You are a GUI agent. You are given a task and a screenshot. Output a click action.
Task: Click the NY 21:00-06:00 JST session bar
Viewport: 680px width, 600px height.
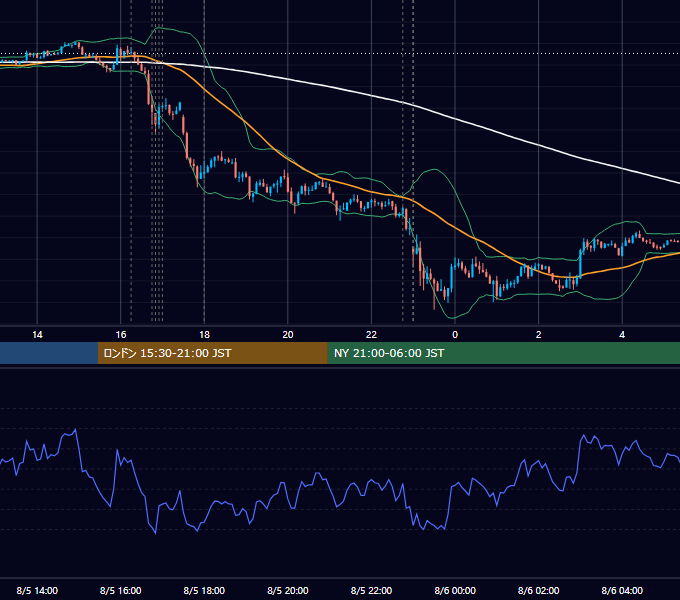point(503,353)
